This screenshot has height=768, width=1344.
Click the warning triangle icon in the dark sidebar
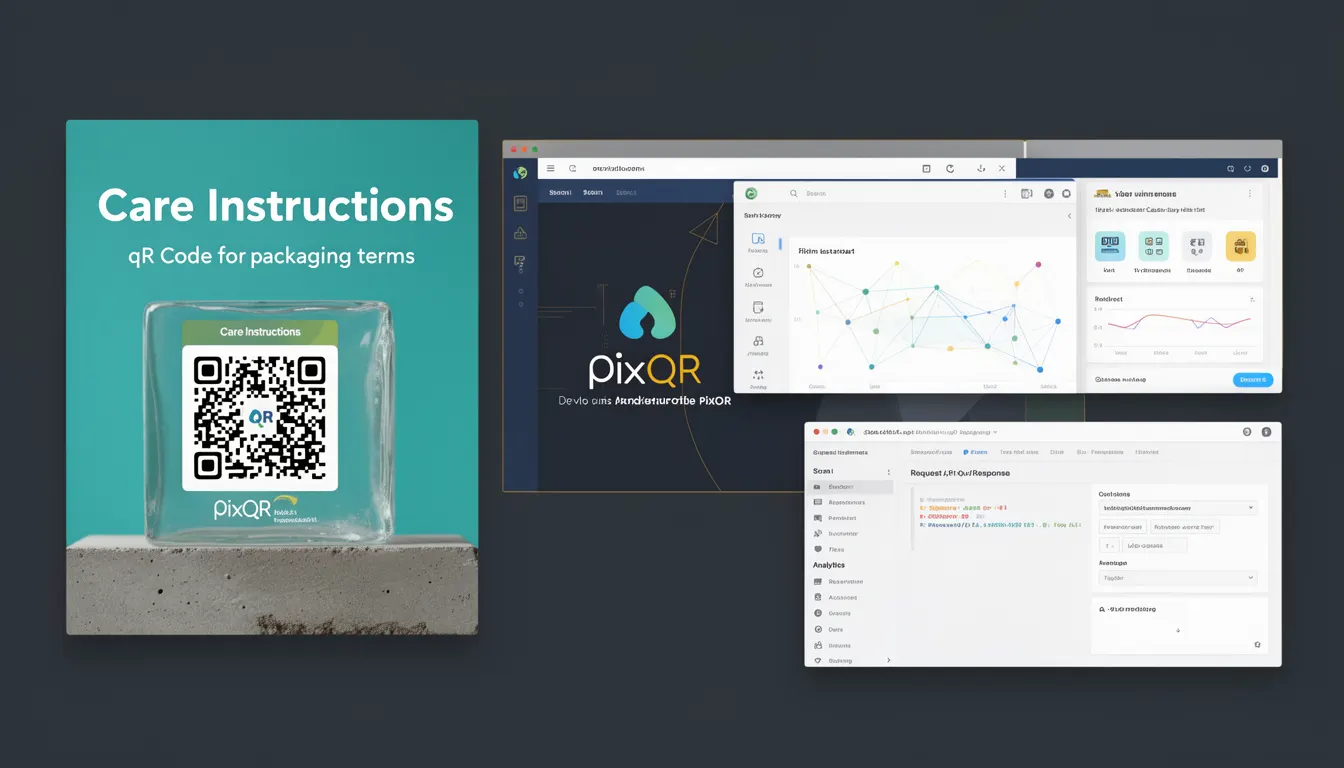coord(520,233)
